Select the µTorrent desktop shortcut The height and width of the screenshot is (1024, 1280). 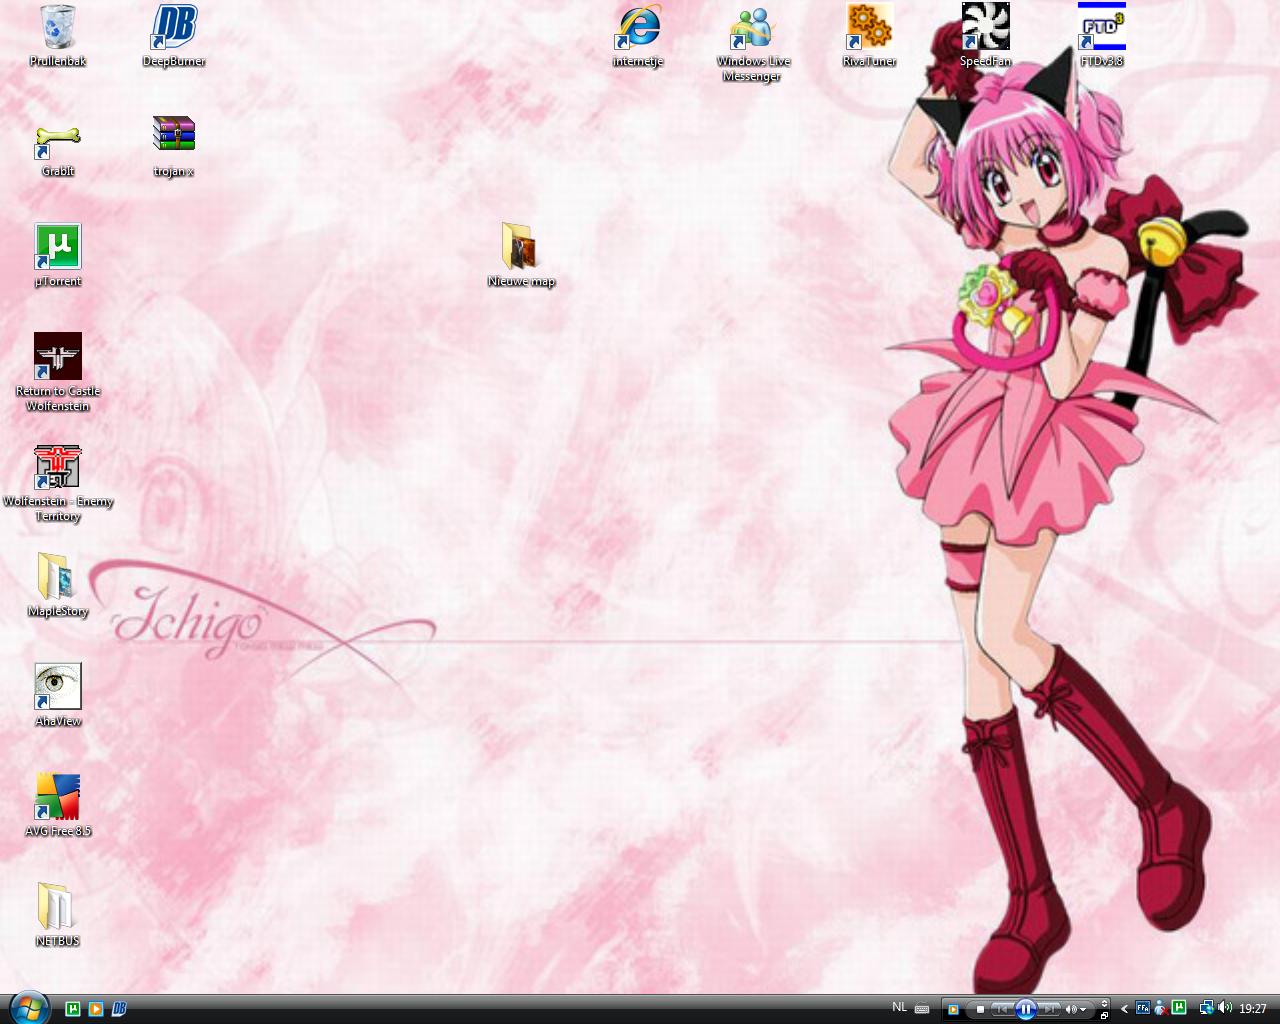(x=58, y=256)
